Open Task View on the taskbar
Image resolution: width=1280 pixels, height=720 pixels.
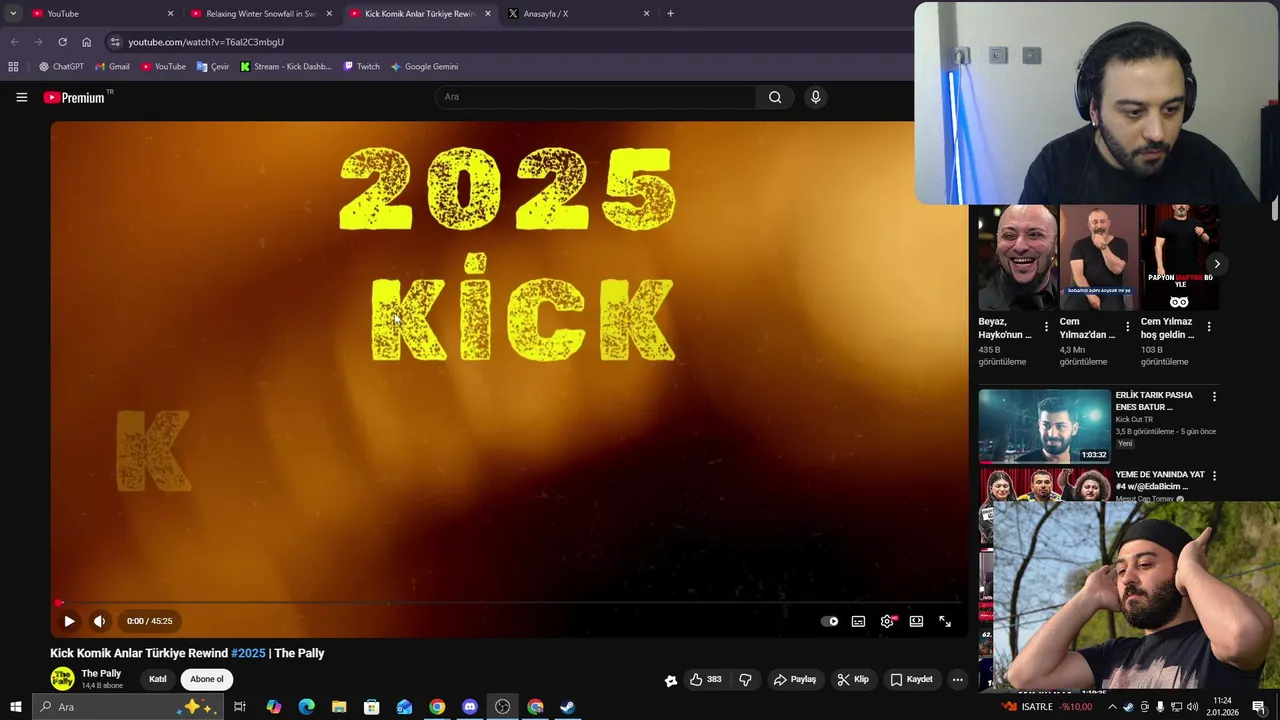coord(240,707)
